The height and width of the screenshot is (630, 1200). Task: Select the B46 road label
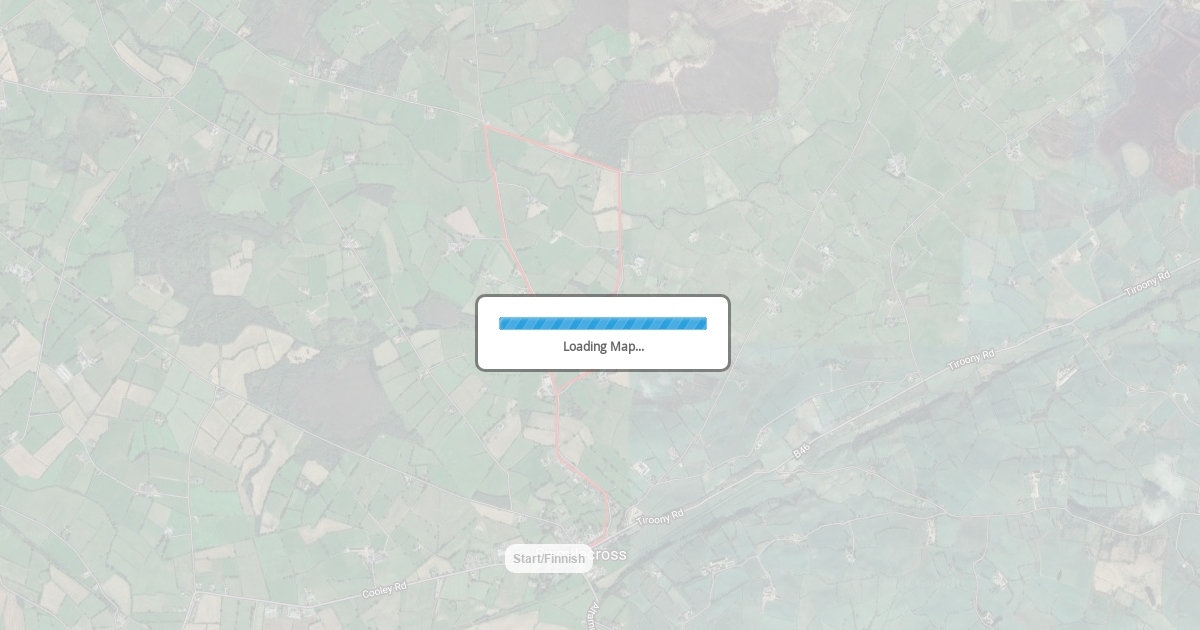click(x=801, y=452)
